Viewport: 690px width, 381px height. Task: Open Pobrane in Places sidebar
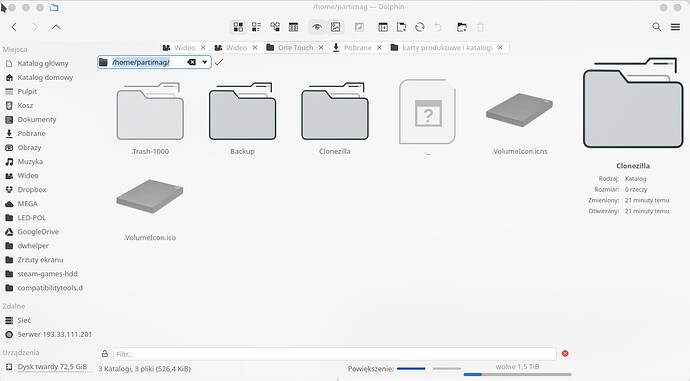point(31,133)
